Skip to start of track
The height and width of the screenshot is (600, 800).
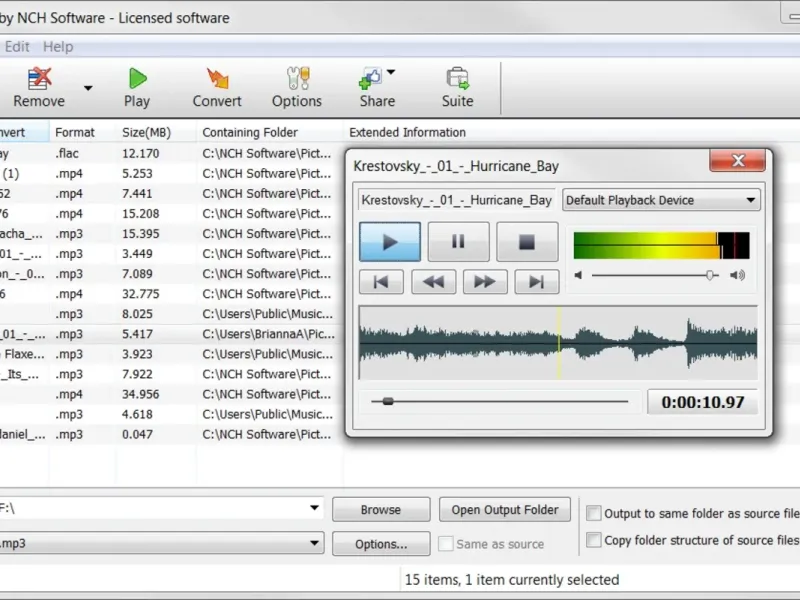pos(381,282)
